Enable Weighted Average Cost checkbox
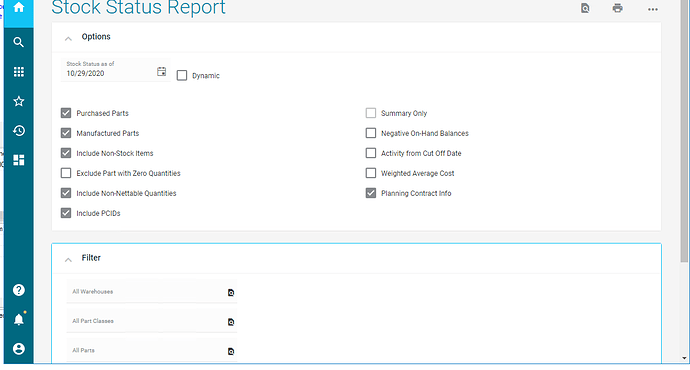Viewport: 690px width, 370px height. [x=371, y=173]
